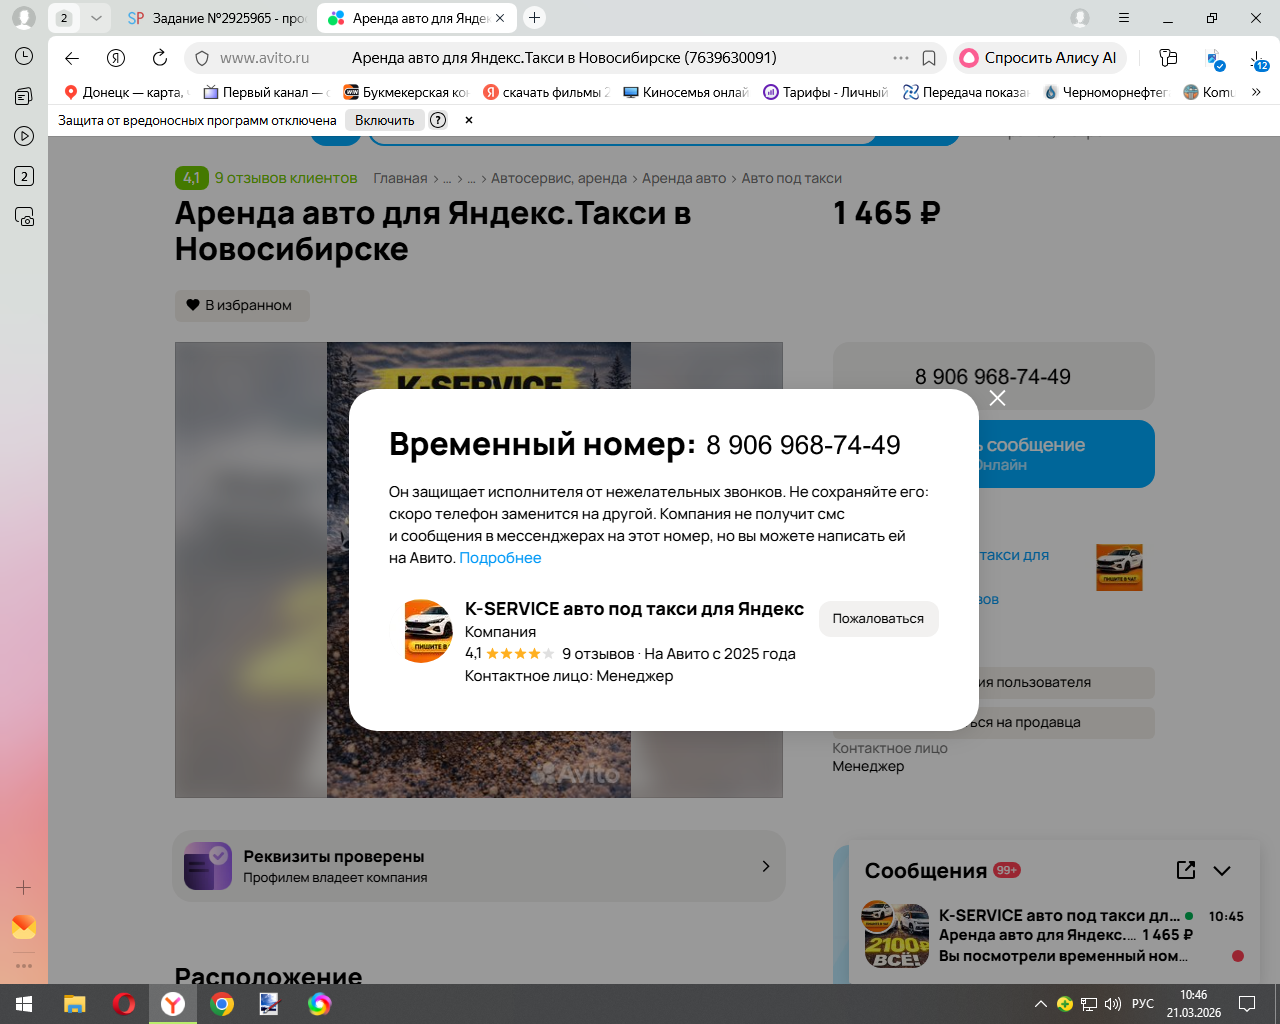1280x1024 pixels.
Task: Click the Protect shield icon in the address bar
Action: 202,58
